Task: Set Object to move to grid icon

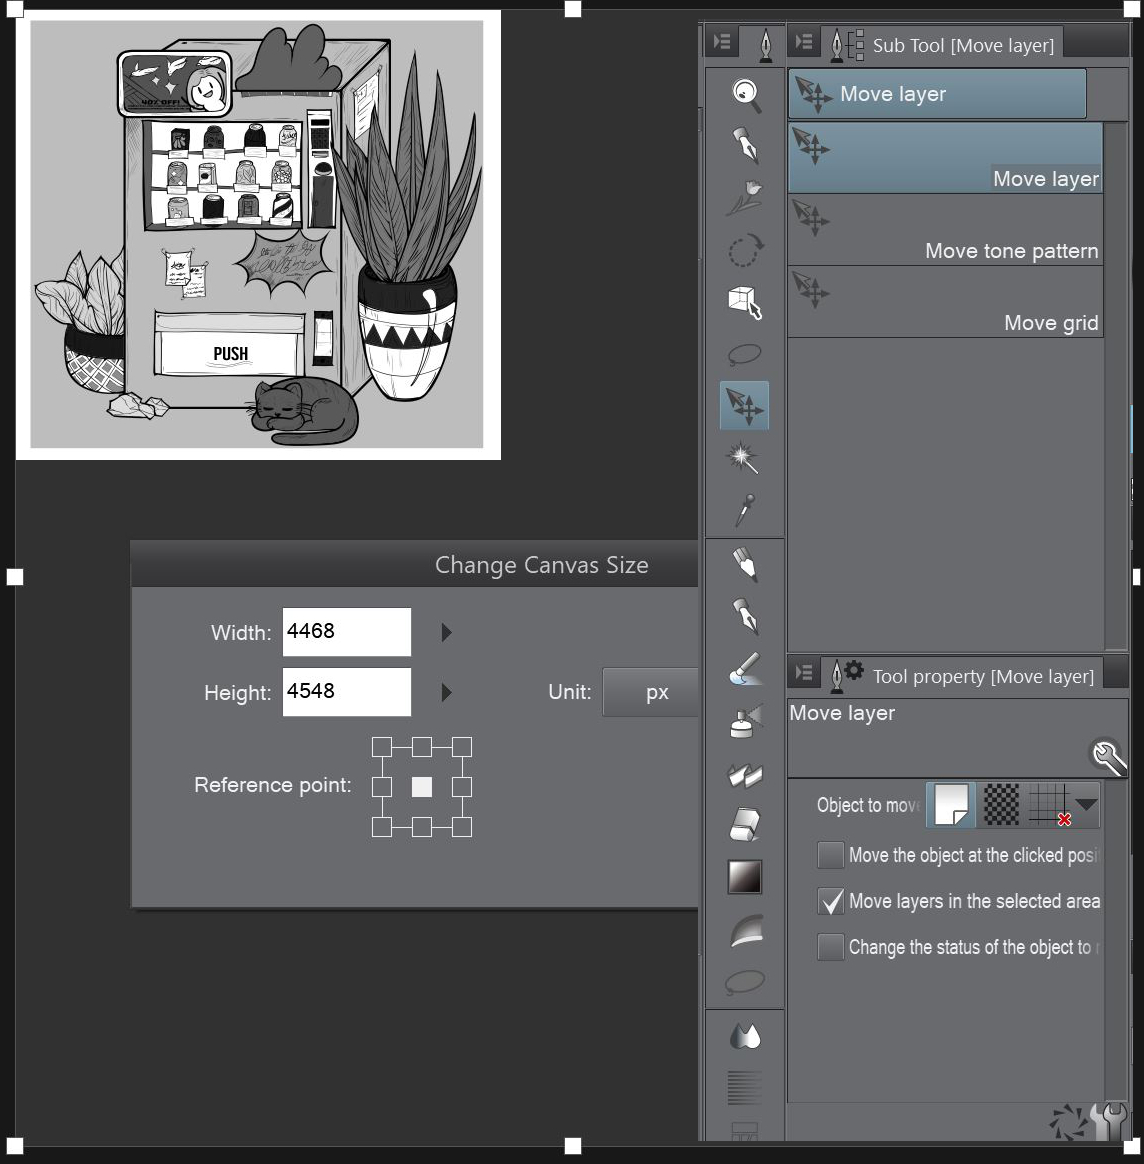Action: [x=1049, y=805]
